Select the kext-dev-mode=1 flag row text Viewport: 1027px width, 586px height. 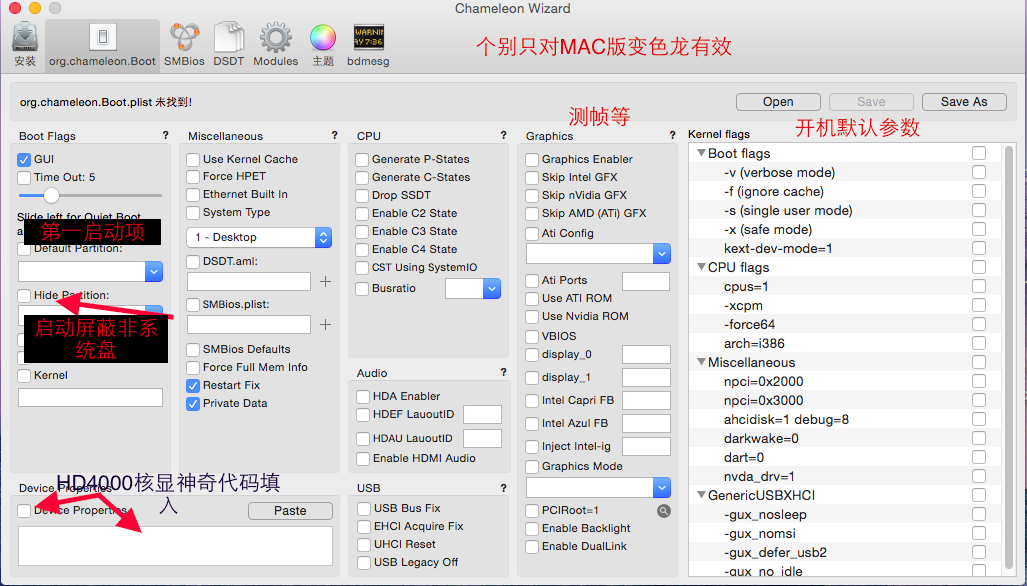(x=778, y=248)
